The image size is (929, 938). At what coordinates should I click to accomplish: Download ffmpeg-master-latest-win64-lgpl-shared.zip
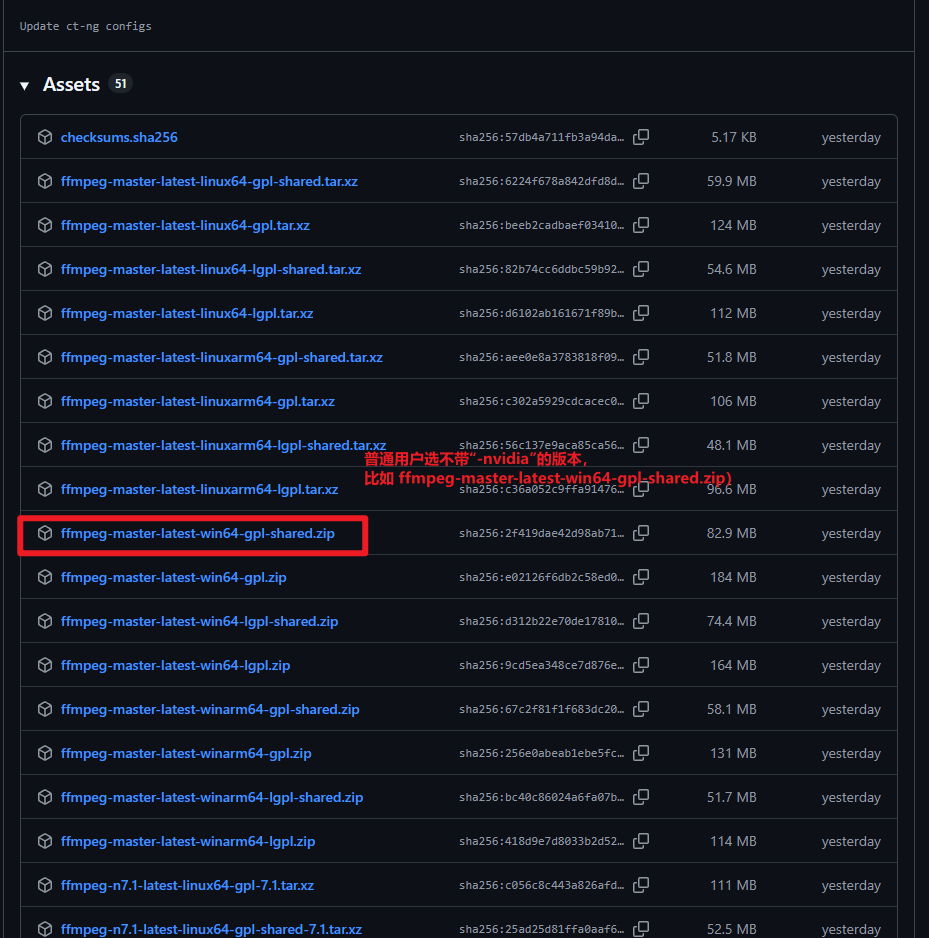click(200, 622)
